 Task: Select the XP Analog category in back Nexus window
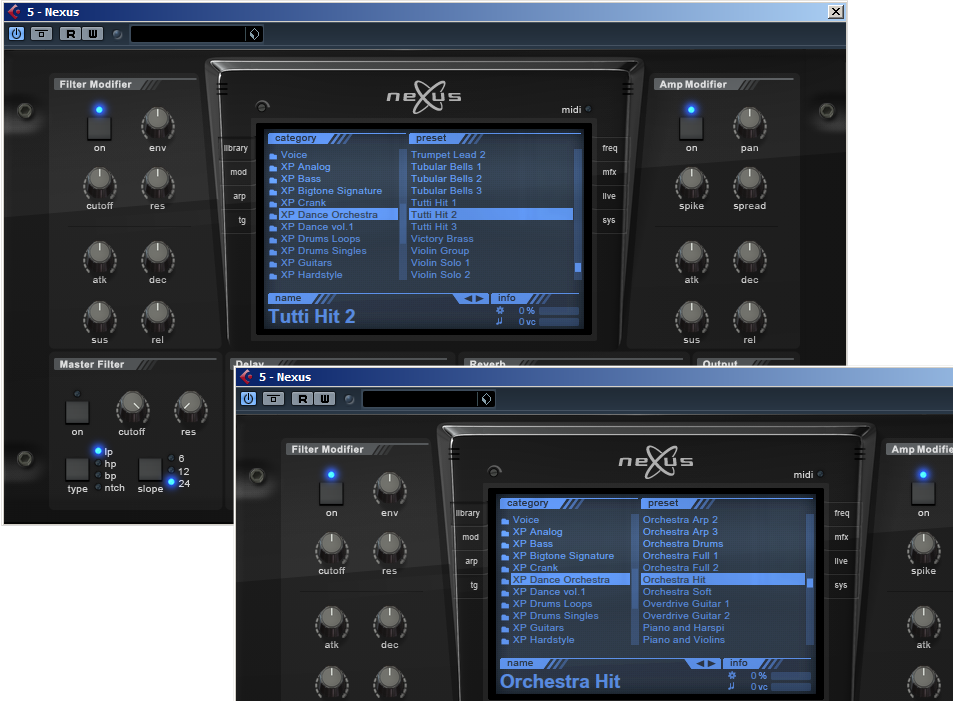click(305, 167)
